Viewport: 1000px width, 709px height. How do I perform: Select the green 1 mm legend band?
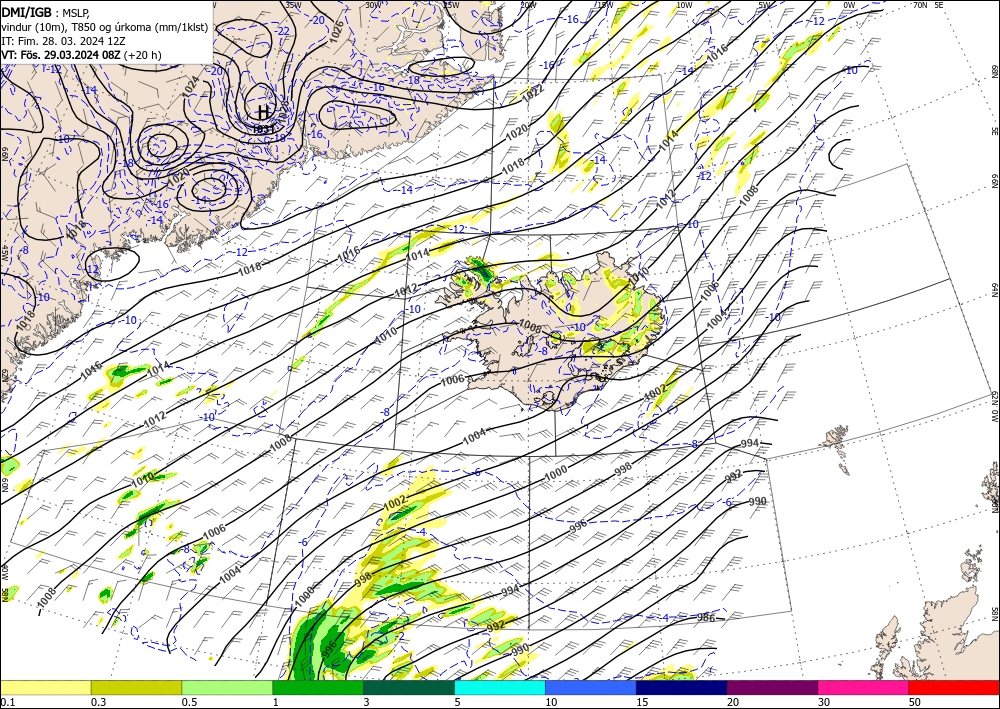[x=318, y=687]
